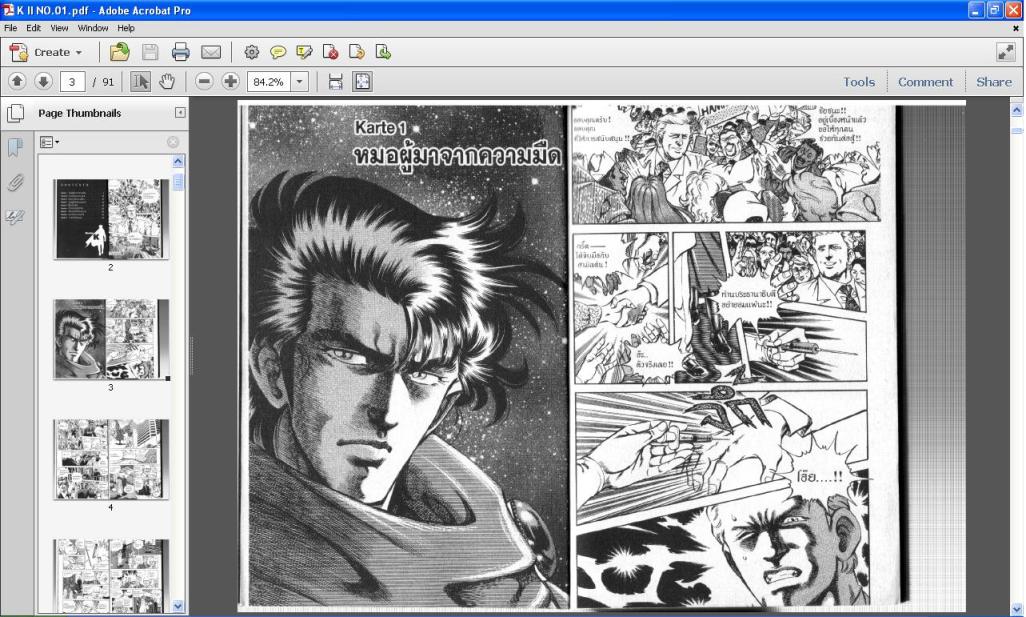The height and width of the screenshot is (617, 1026).
Task: Click the Save floppy disk icon
Action: click(x=150, y=52)
